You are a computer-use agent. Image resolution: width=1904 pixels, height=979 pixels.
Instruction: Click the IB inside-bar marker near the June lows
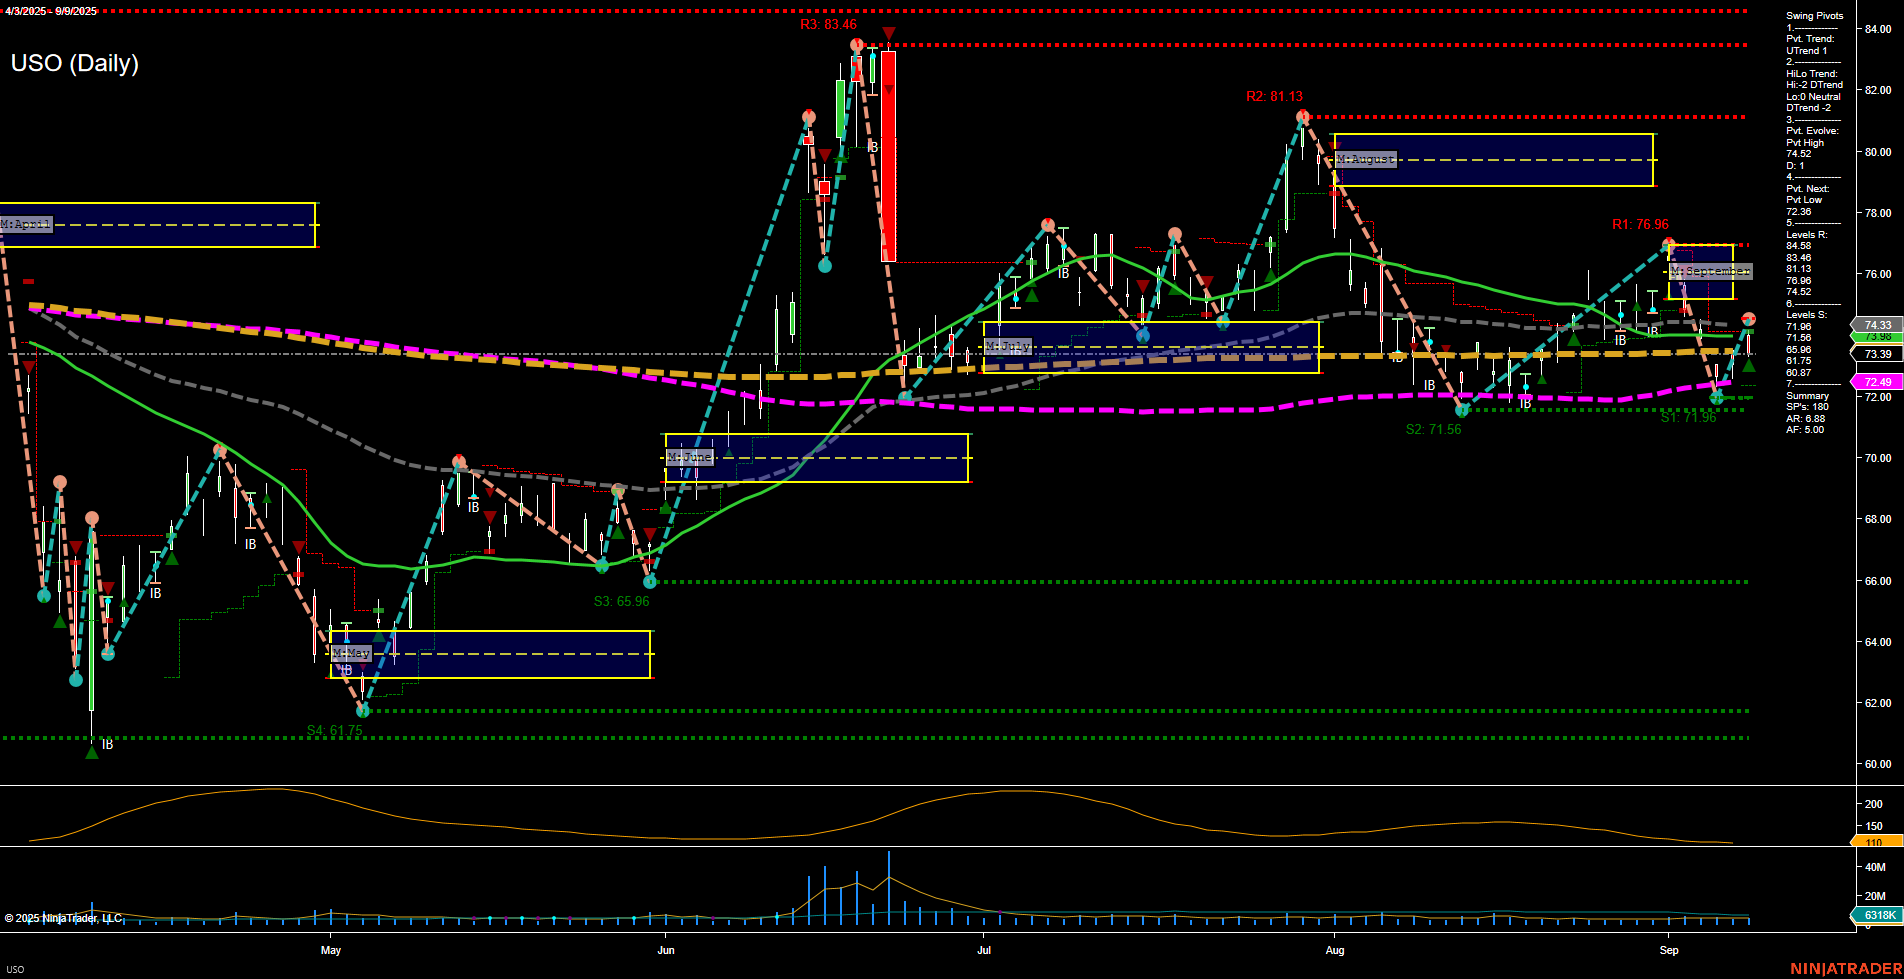[x=475, y=508]
